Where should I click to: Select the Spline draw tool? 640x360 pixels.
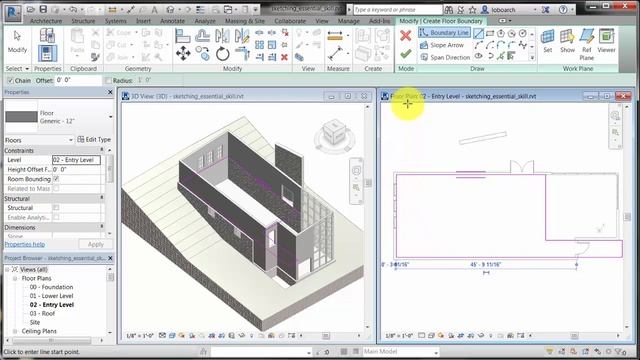(x=522, y=45)
